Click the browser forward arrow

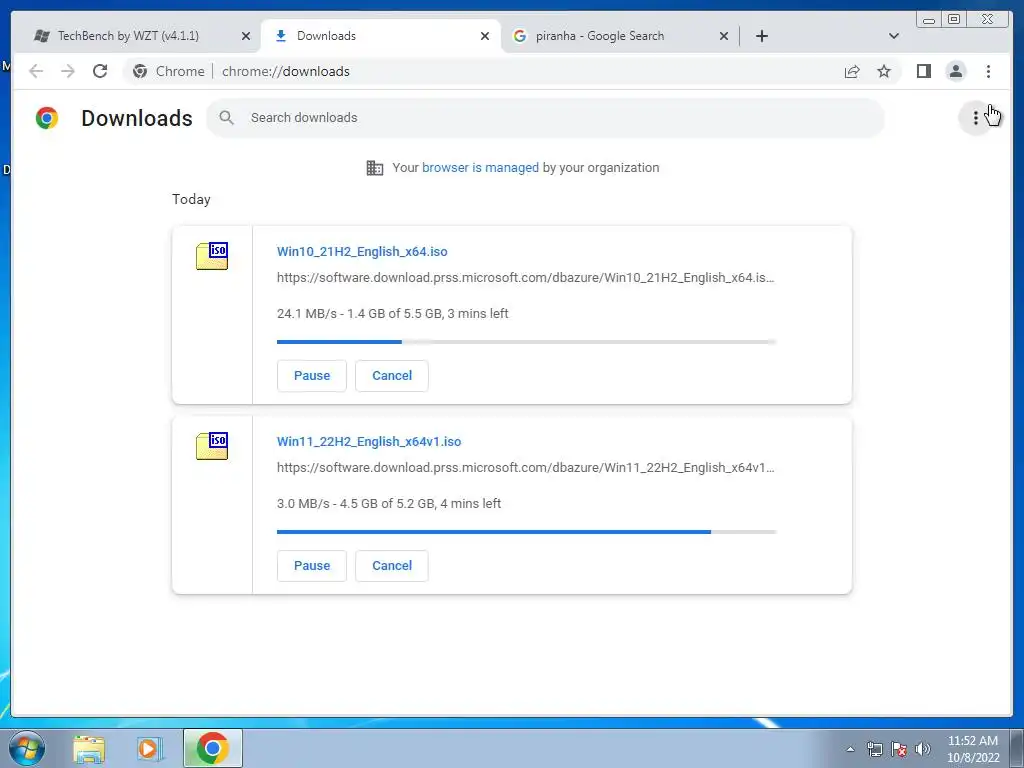[68, 71]
